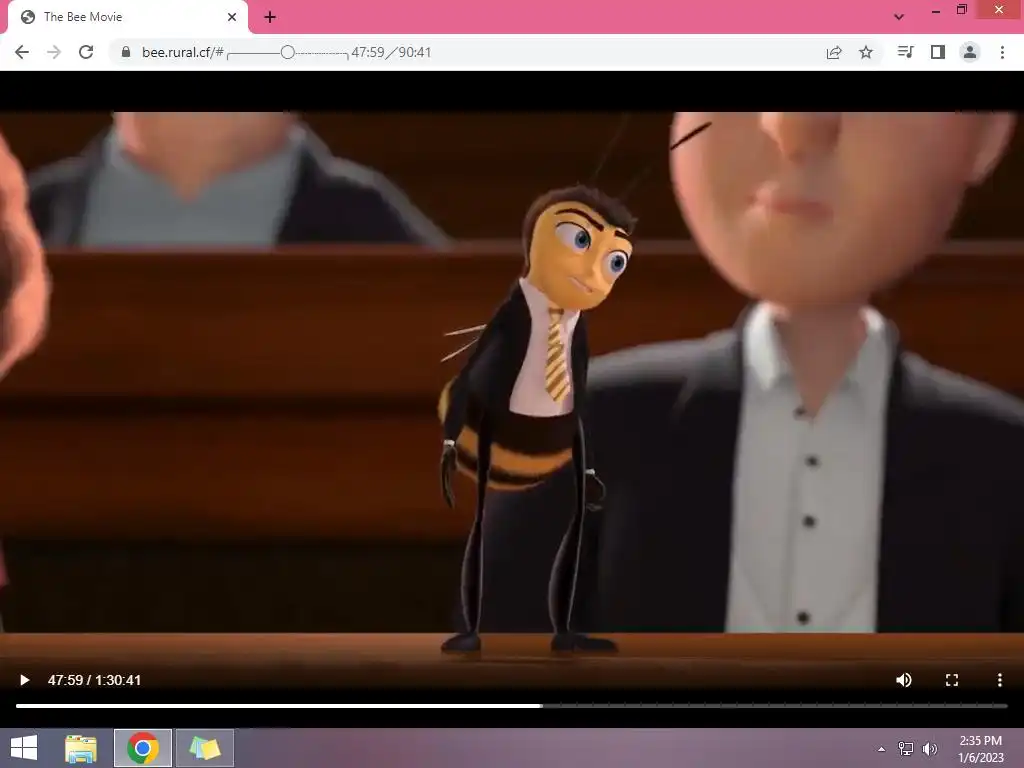
Task: Open video player more options menu
Action: pyautogui.click(x=999, y=680)
